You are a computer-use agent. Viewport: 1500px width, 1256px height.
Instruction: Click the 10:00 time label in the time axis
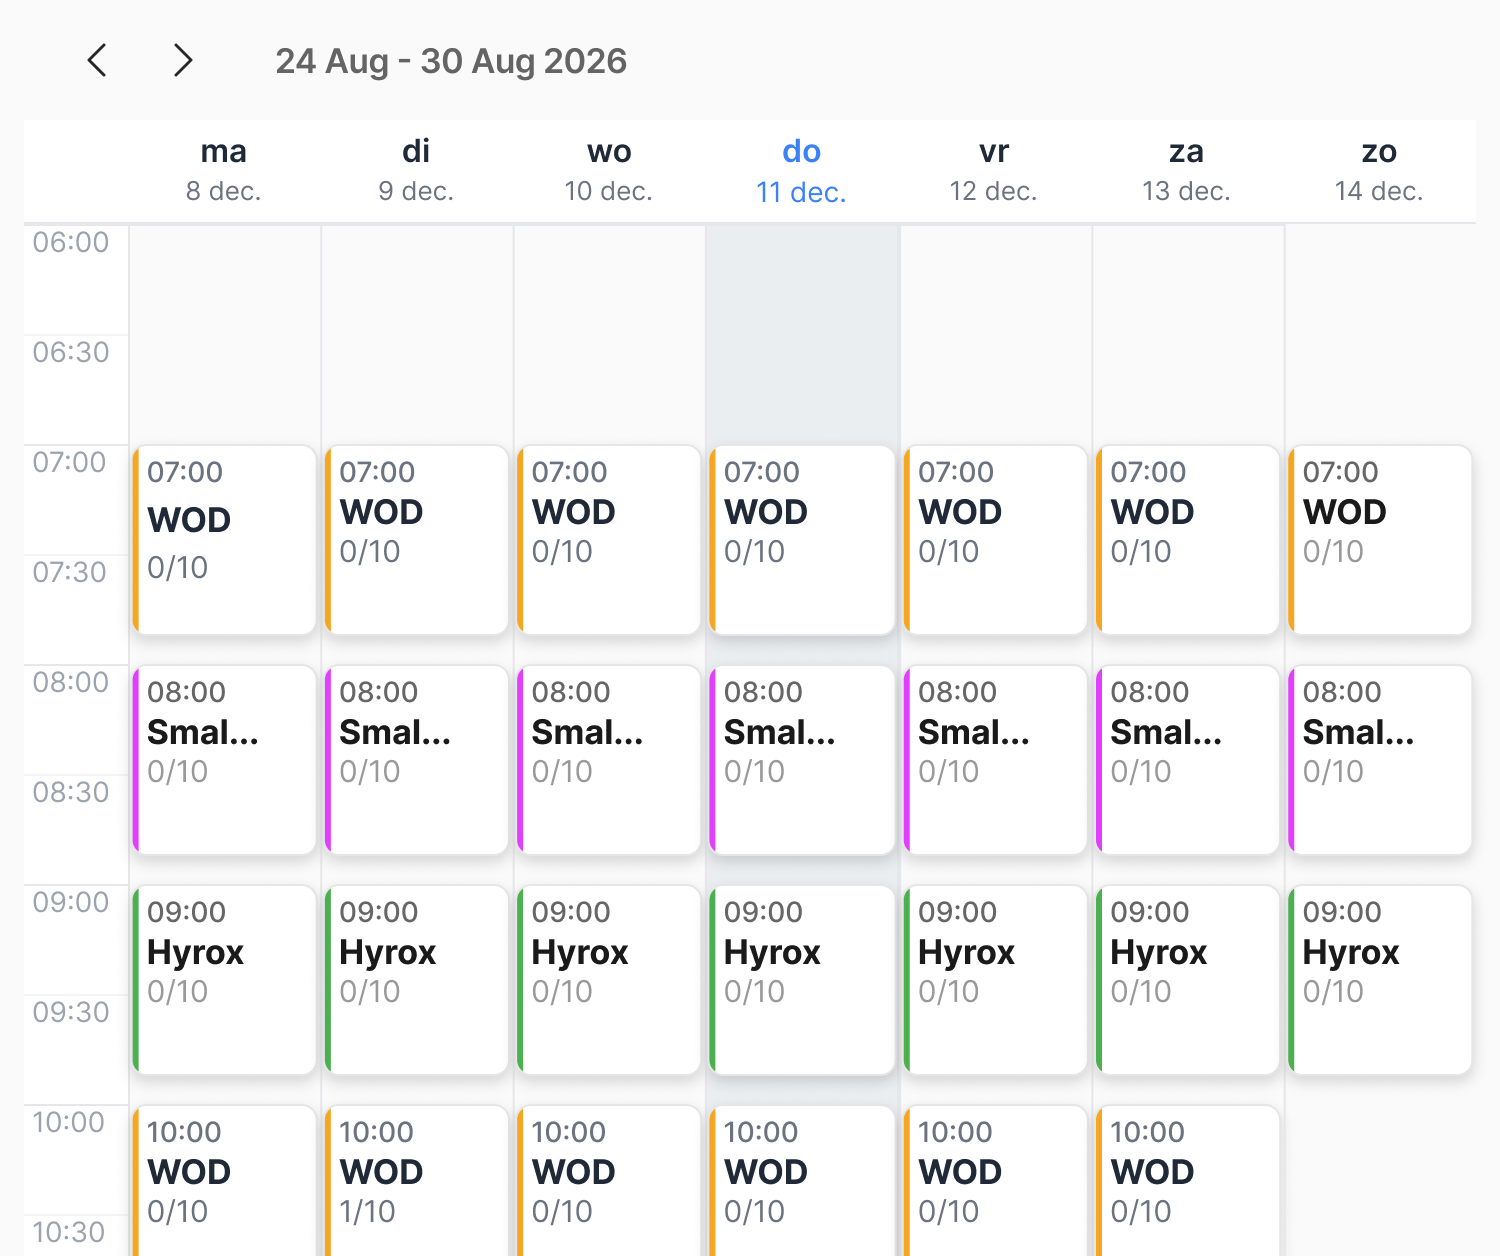(68, 1122)
